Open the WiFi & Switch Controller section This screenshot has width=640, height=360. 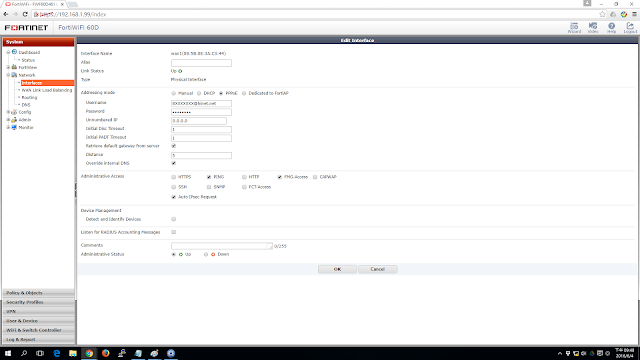tap(38, 330)
